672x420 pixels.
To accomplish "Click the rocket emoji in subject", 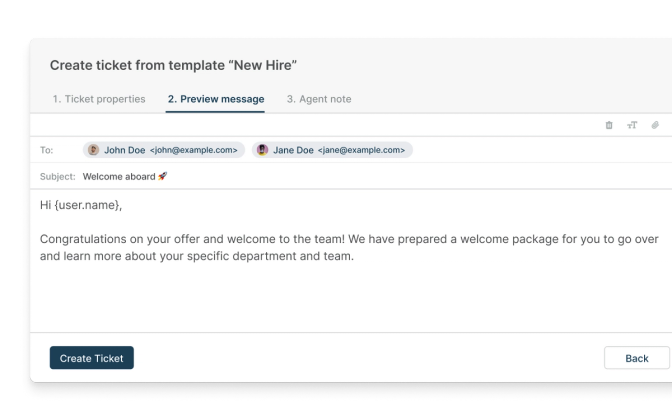I will click(x=162, y=176).
